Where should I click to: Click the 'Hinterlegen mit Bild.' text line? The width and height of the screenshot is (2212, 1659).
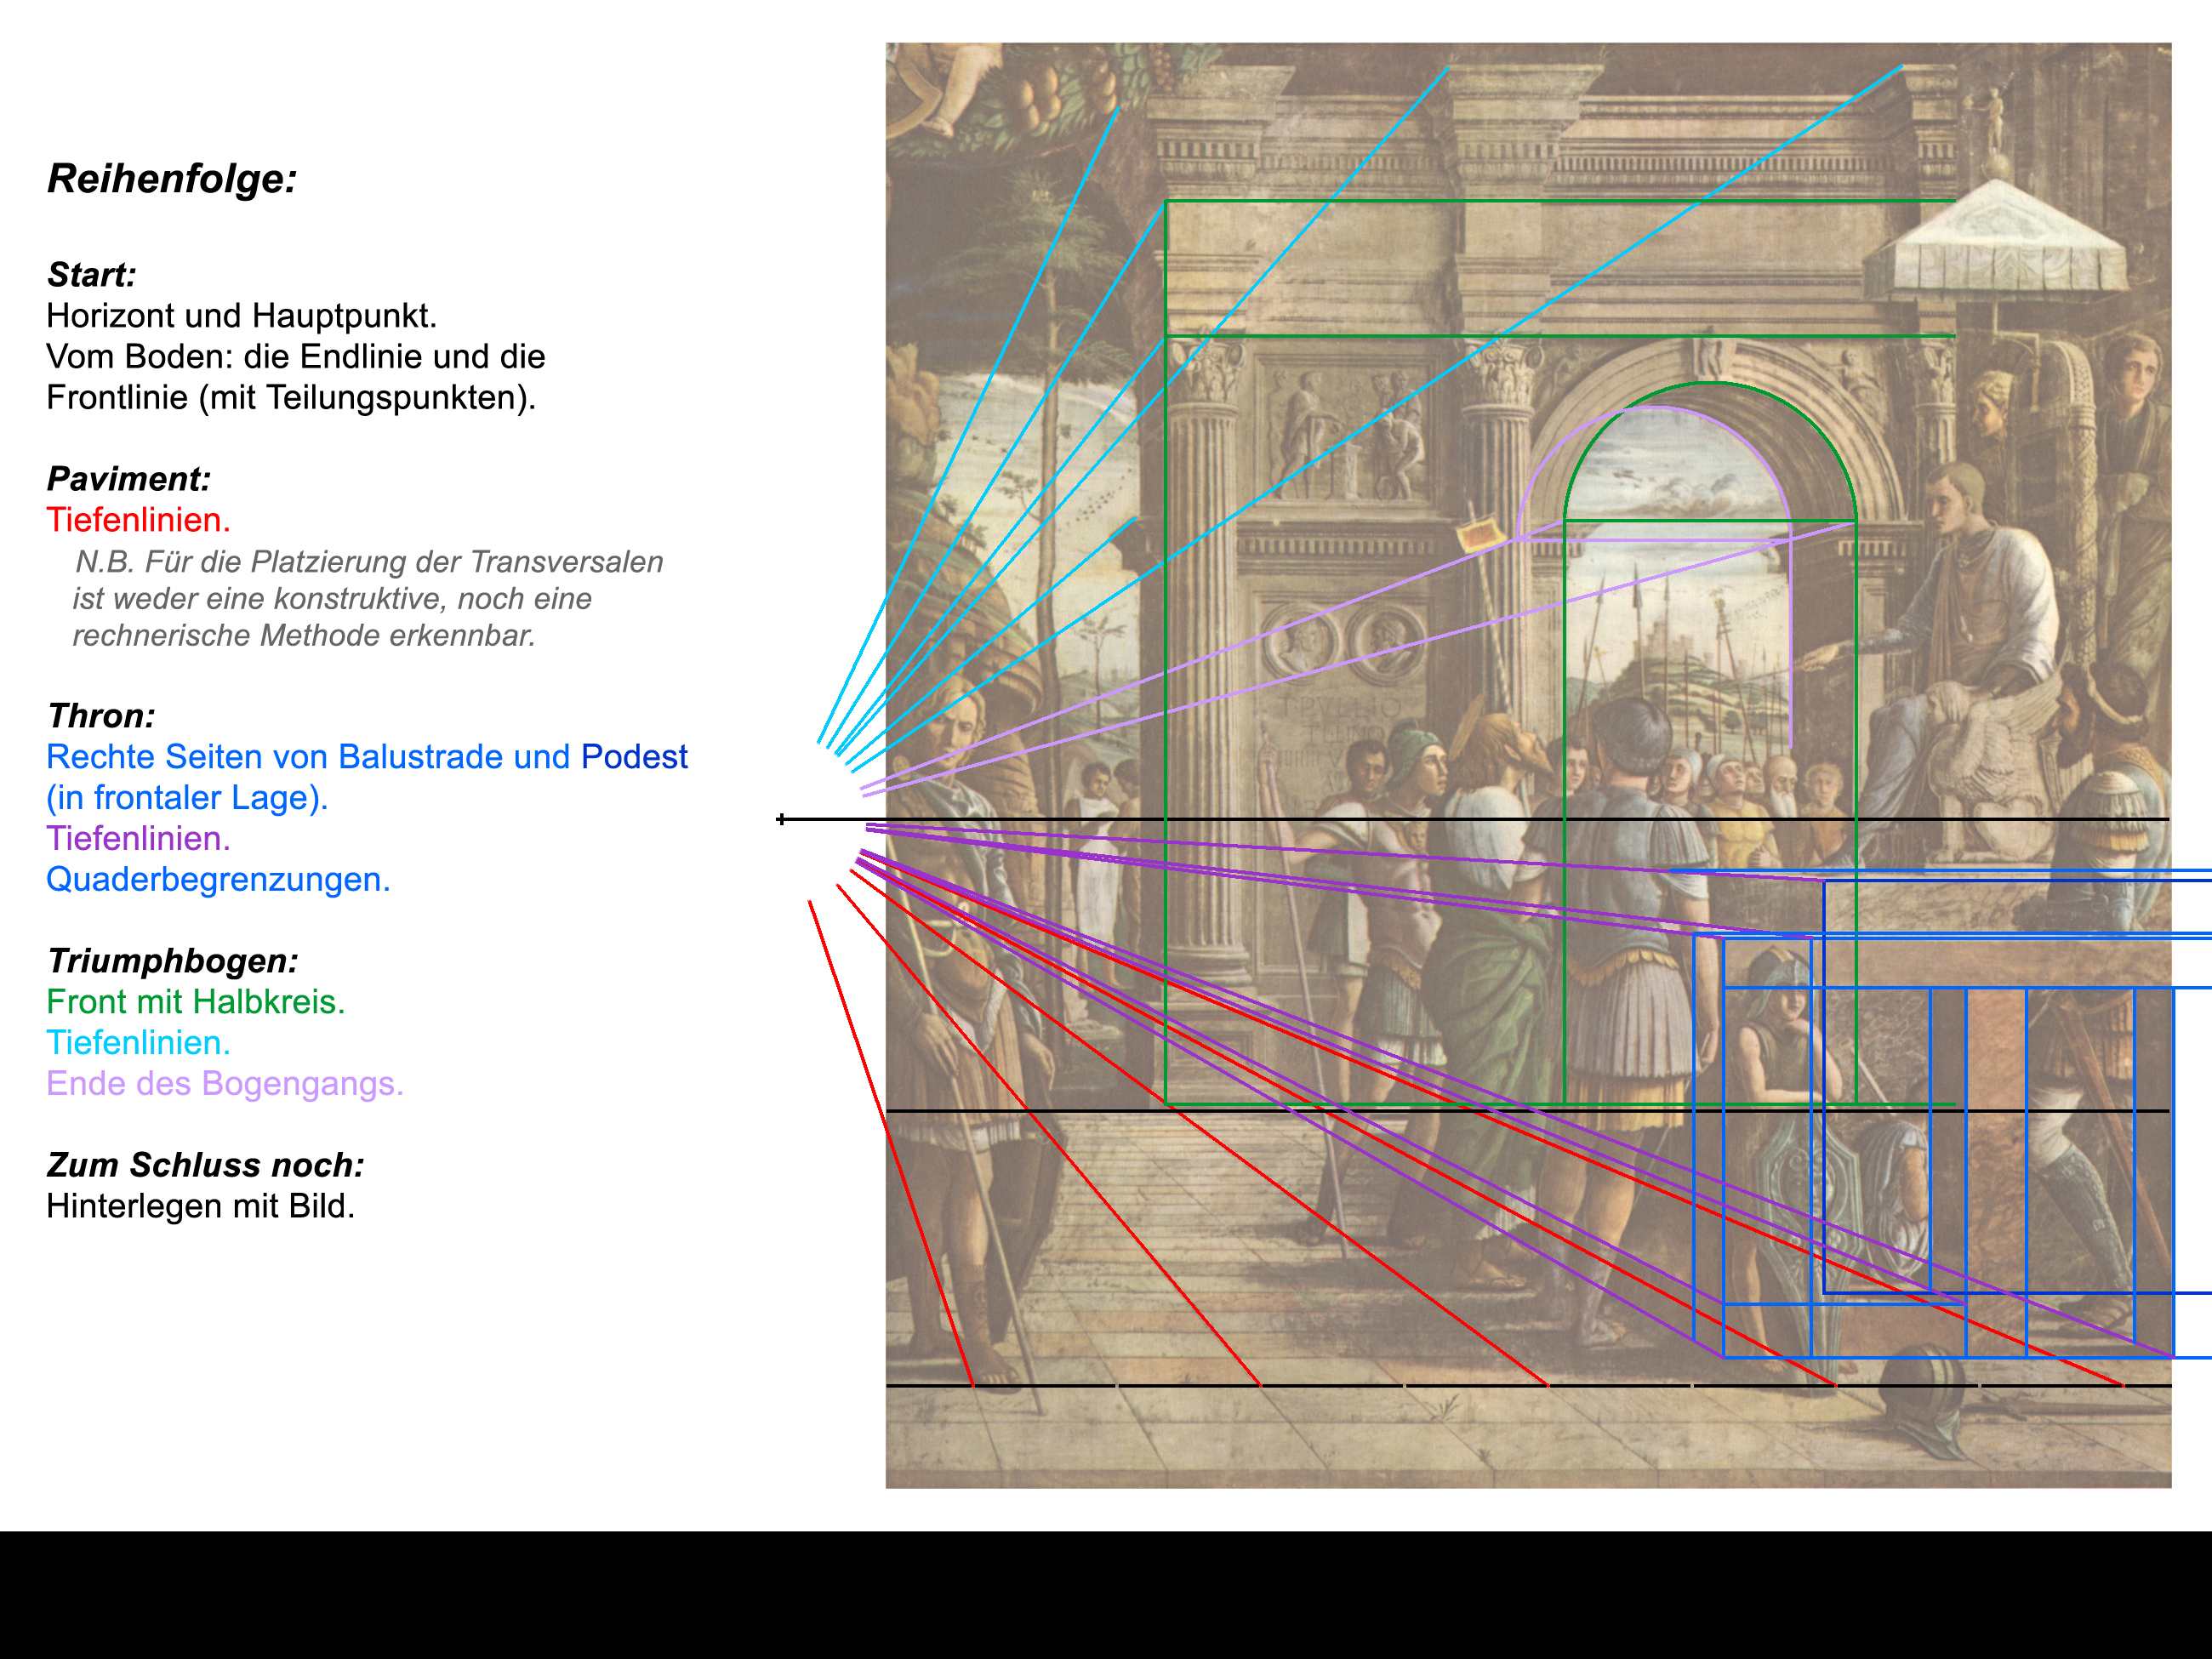point(200,1205)
